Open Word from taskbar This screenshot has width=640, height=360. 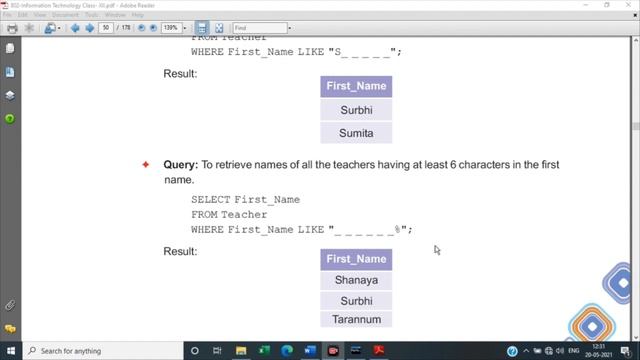click(x=310, y=351)
